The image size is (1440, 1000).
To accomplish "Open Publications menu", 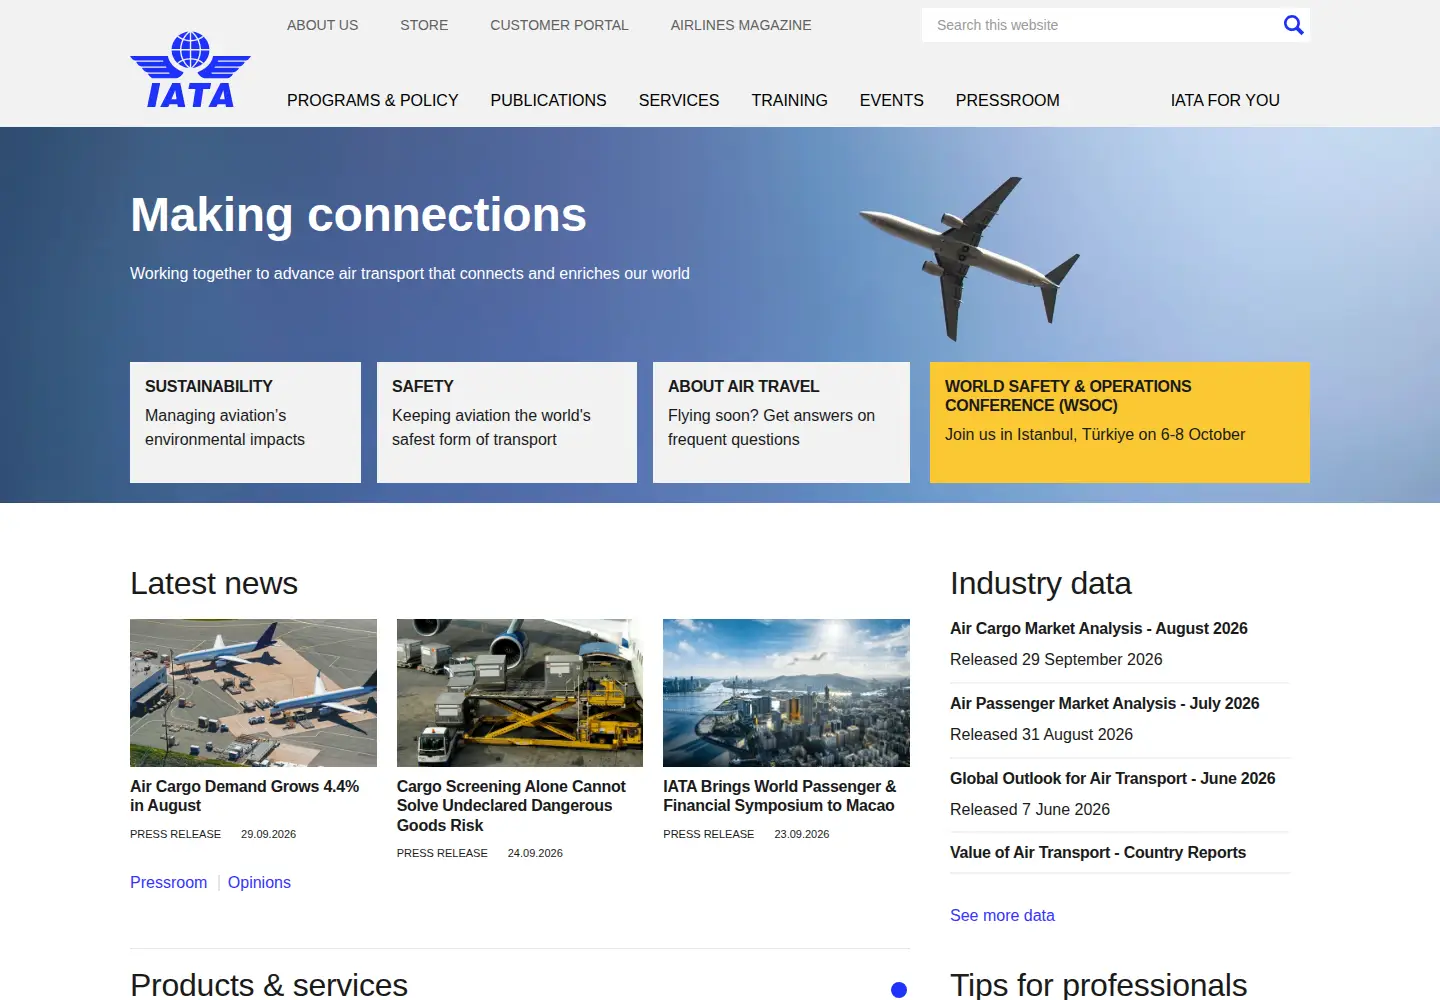I will pyautogui.click(x=548, y=100).
